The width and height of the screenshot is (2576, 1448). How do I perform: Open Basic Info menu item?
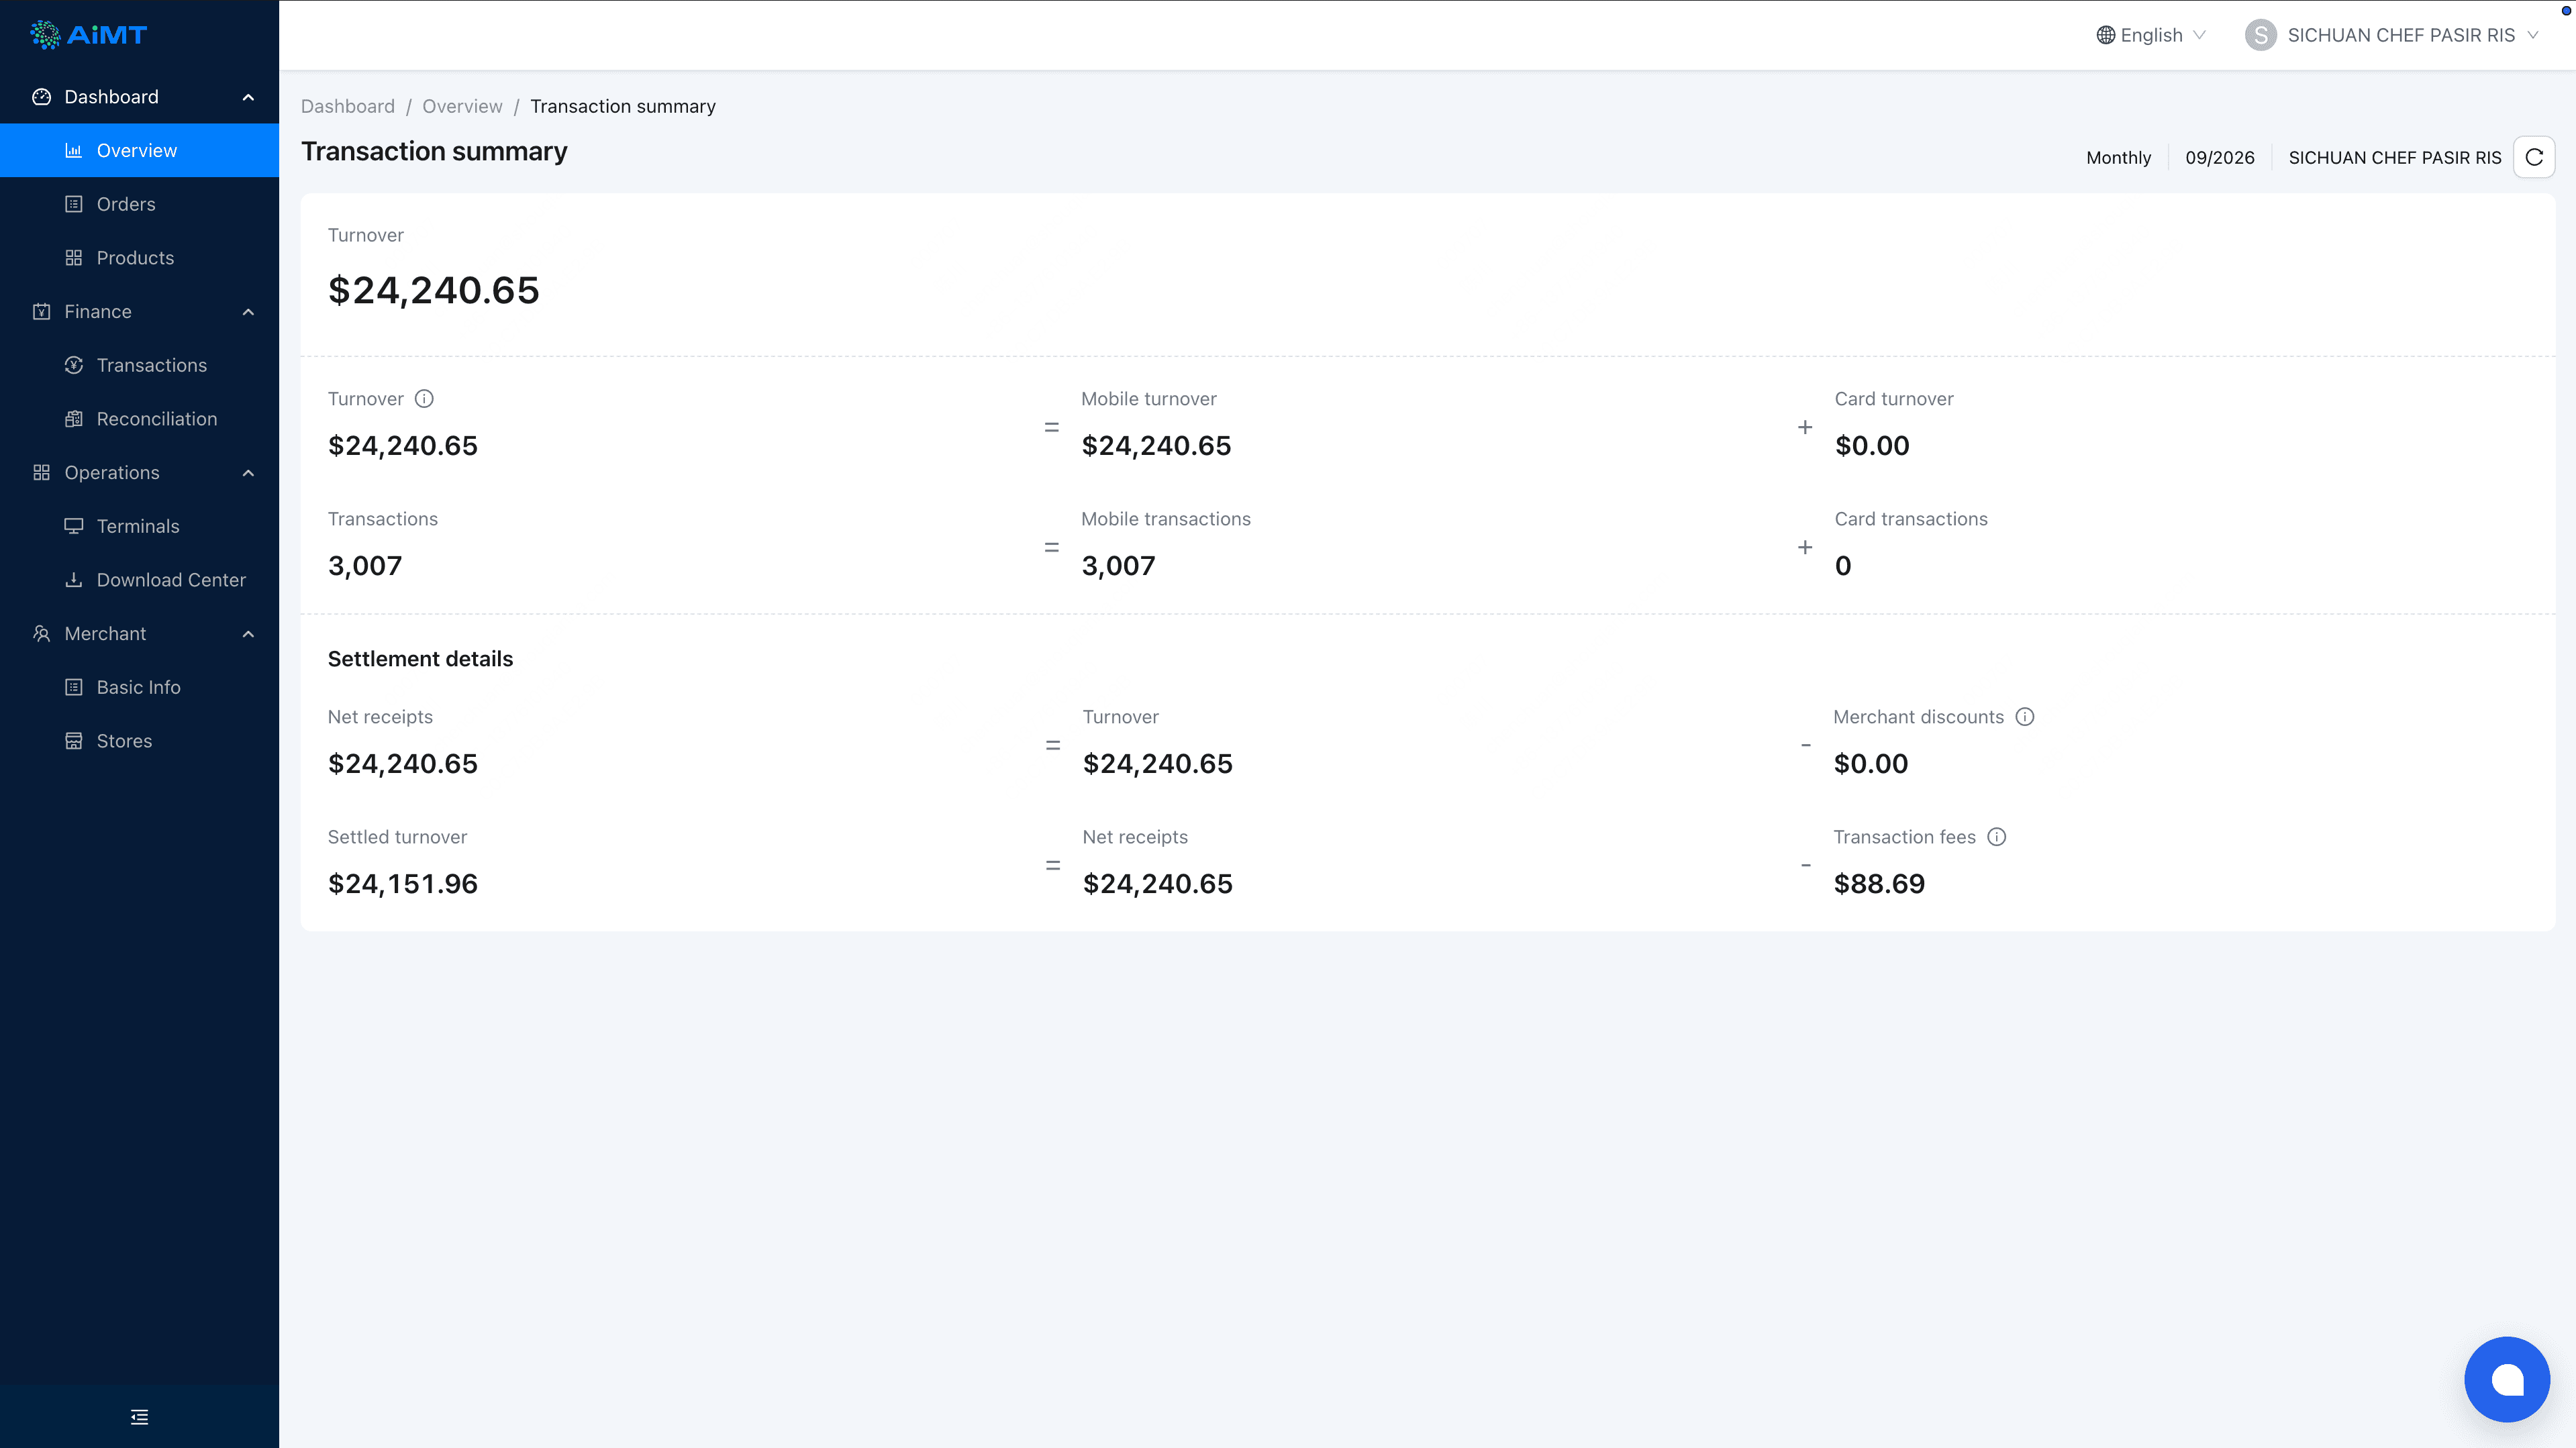[x=139, y=687]
